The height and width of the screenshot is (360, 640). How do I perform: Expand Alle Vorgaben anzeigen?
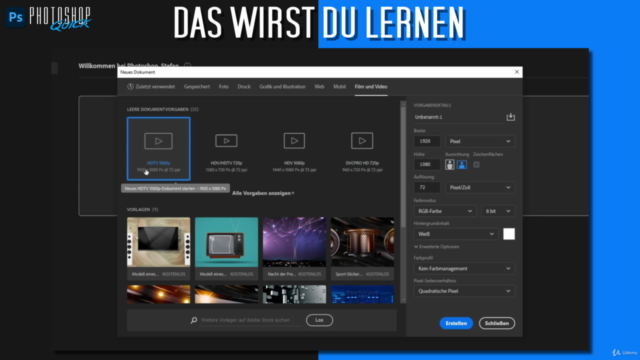pyautogui.click(x=263, y=193)
